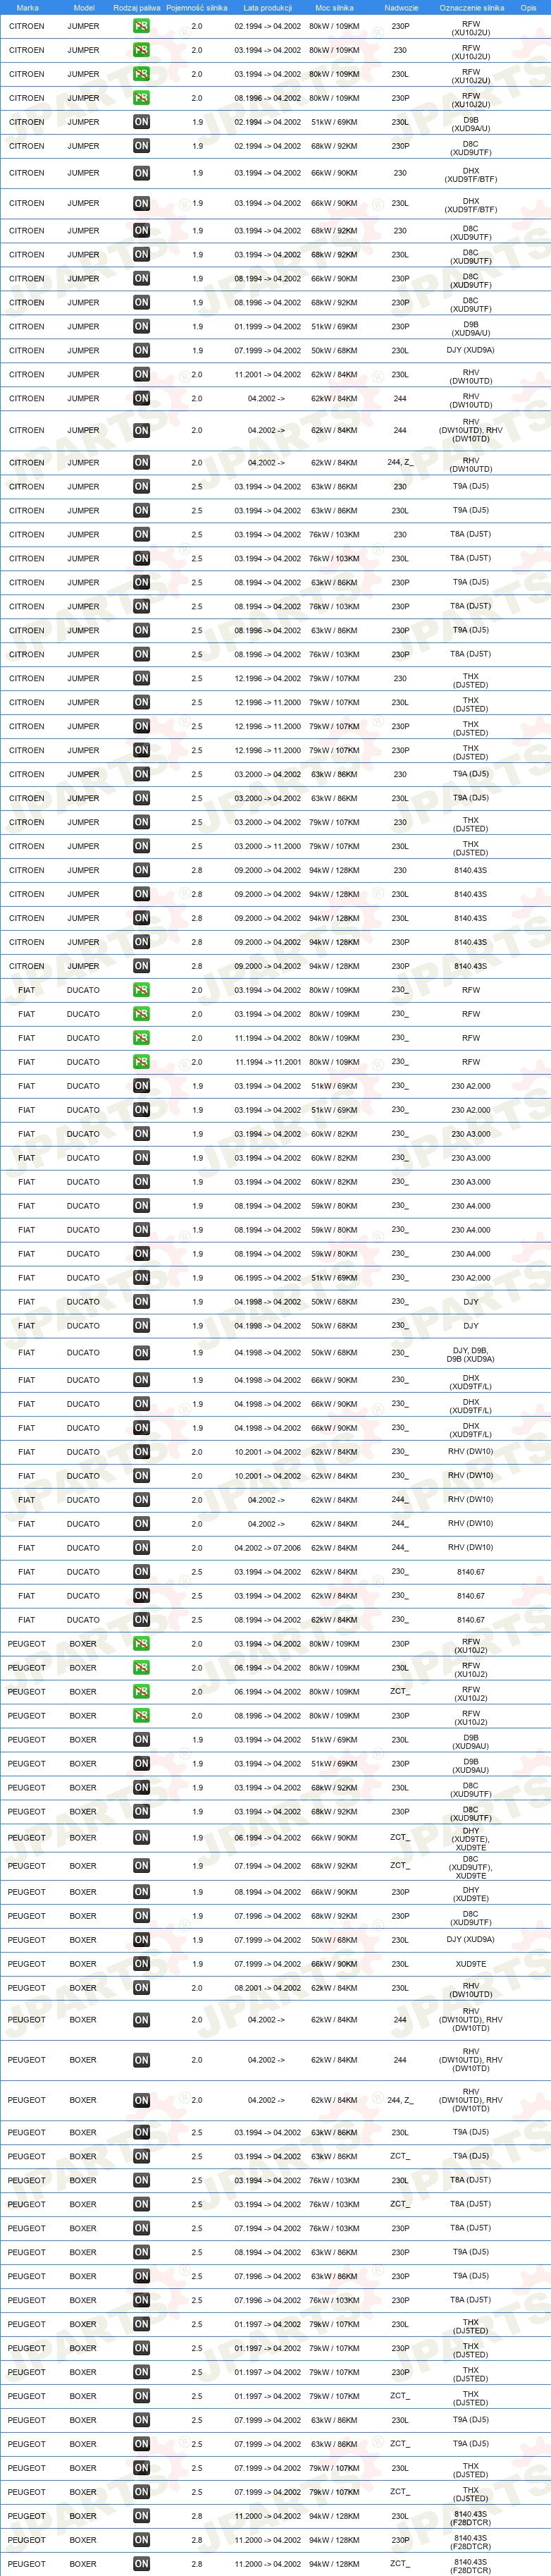Screen dimensions: 551x2576
Task: Click PB fuel icon in Fiat Ducato 11.1994 -> 11.2001 row
Action: [x=141, y=1062]
